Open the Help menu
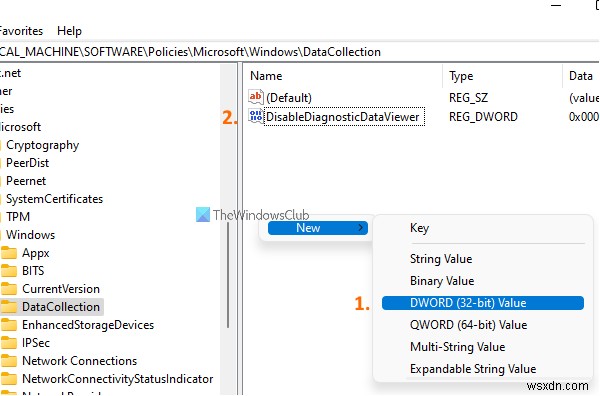Viewport: 600px width, 396px height. pos(69,31)
